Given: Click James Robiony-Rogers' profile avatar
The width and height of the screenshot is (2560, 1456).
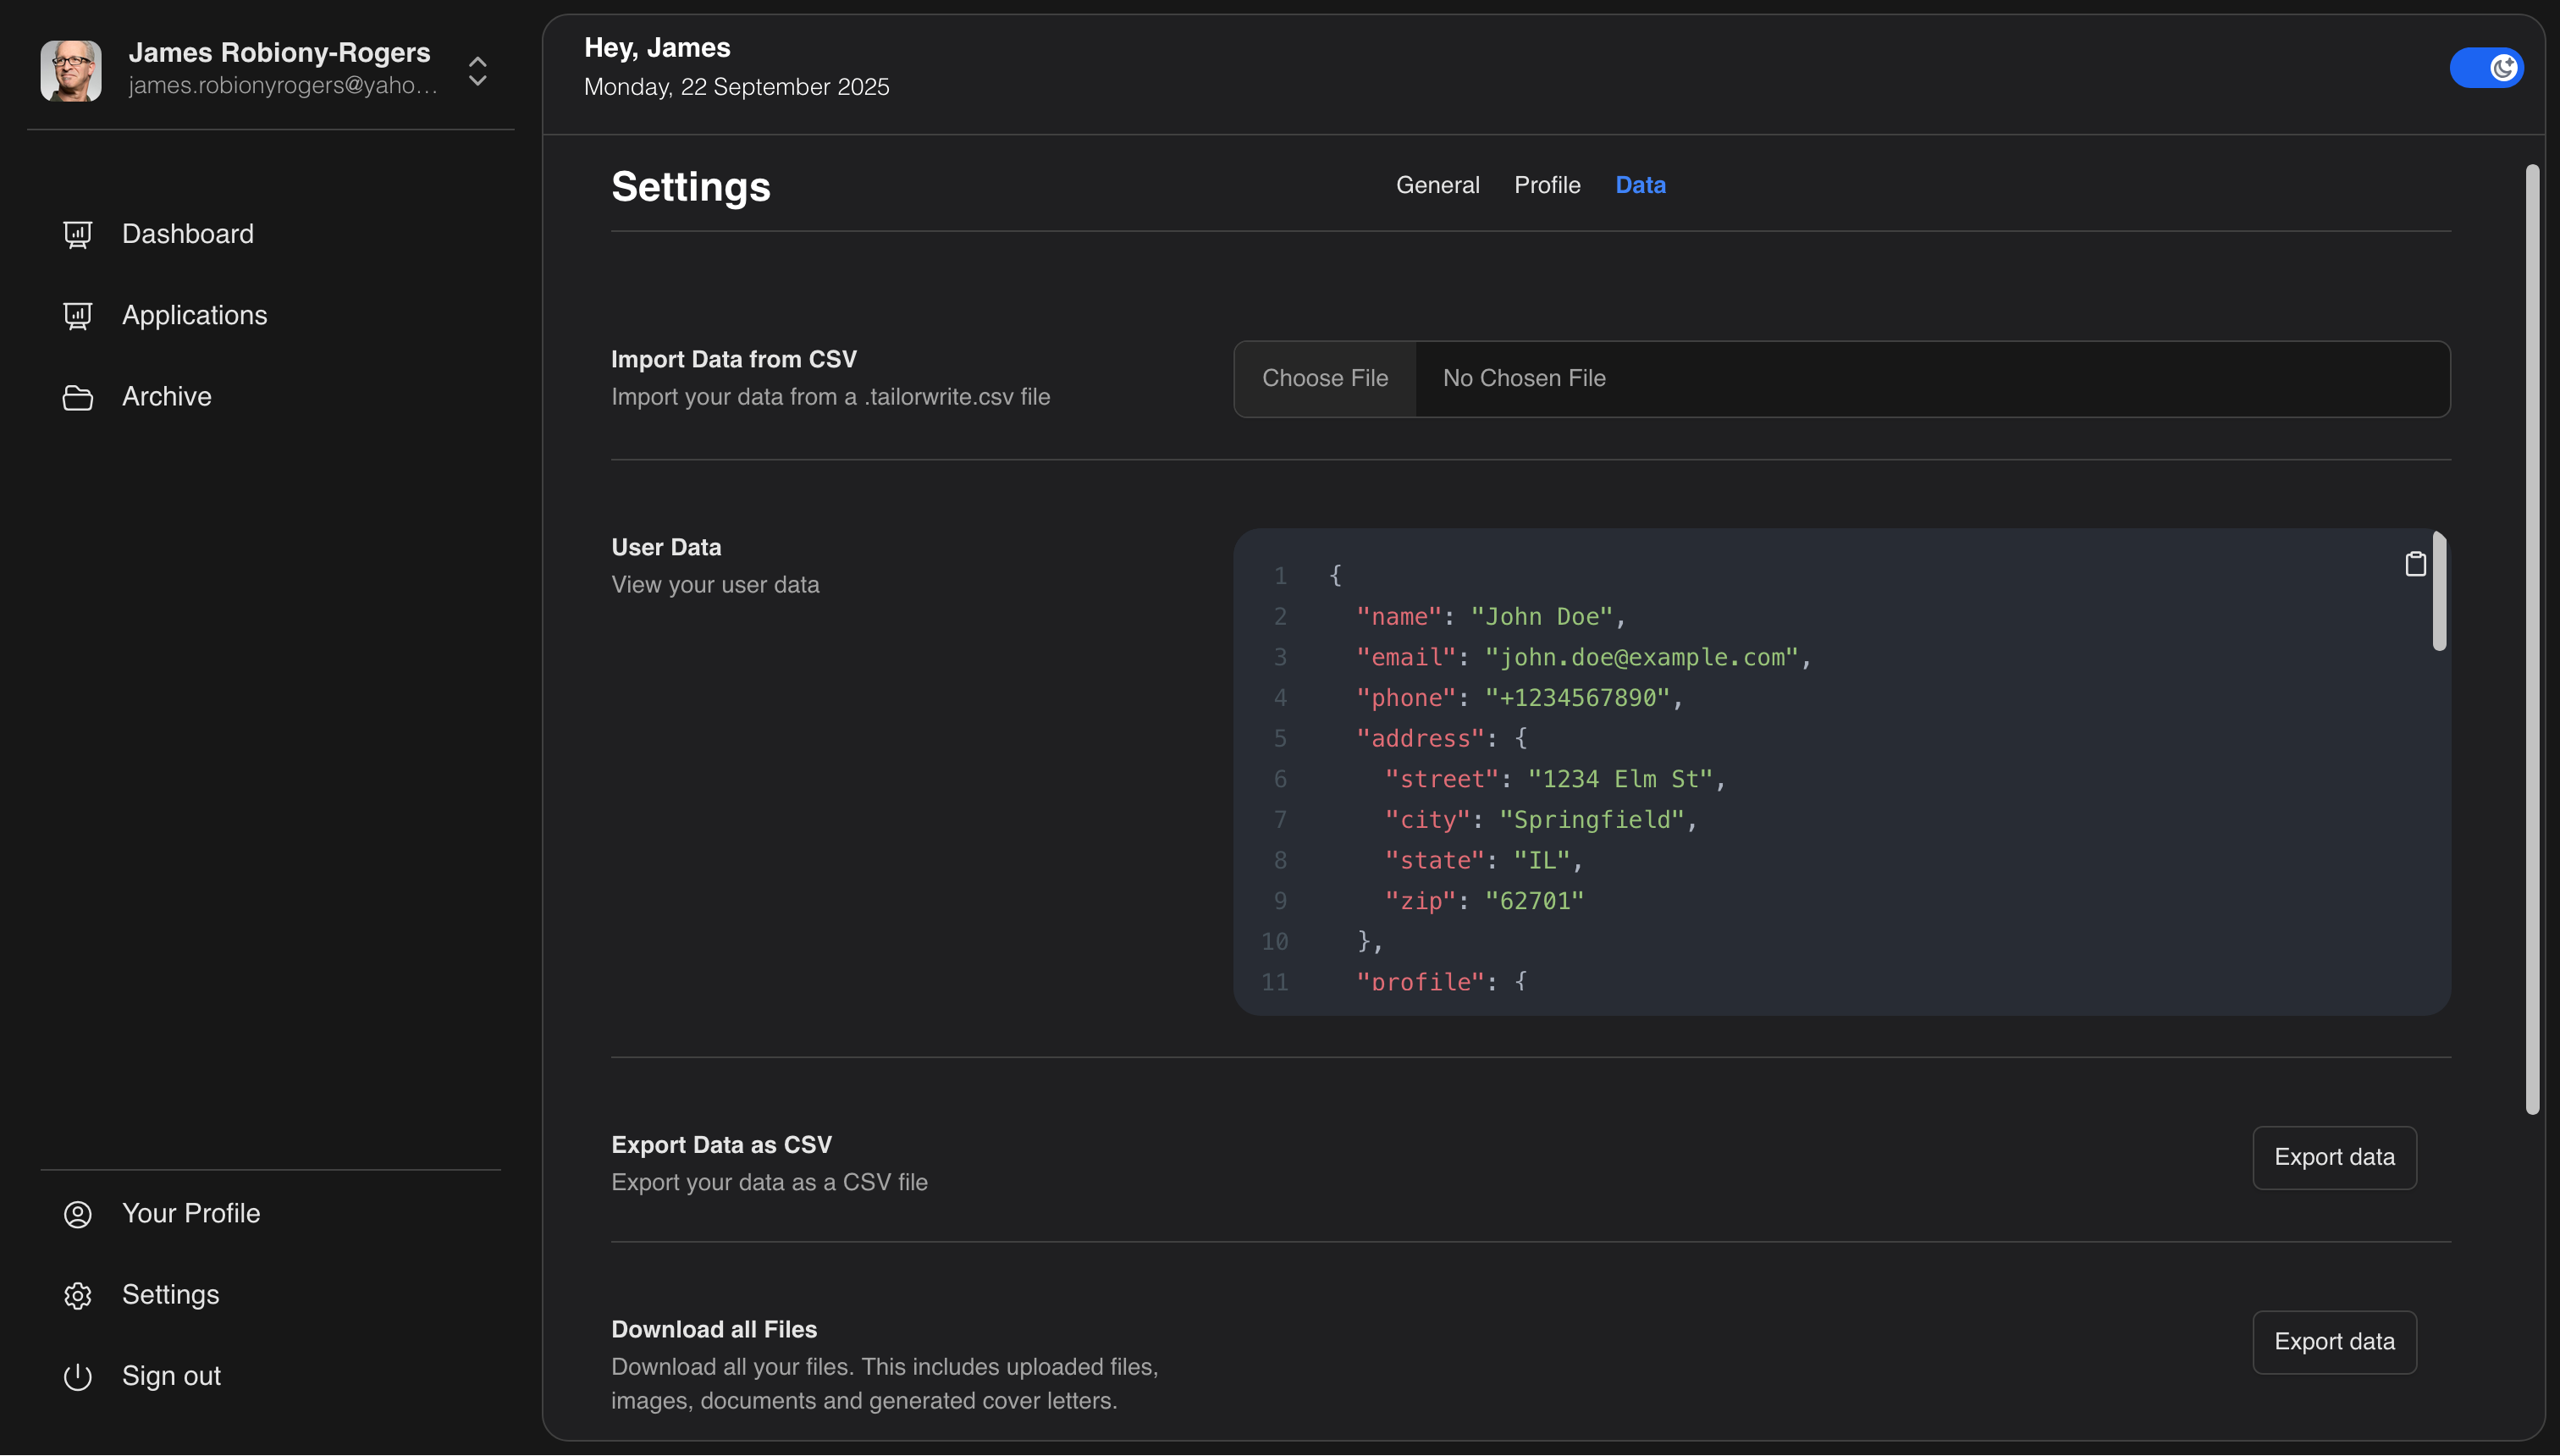Looking at the screenshot, I should (71, 70).
